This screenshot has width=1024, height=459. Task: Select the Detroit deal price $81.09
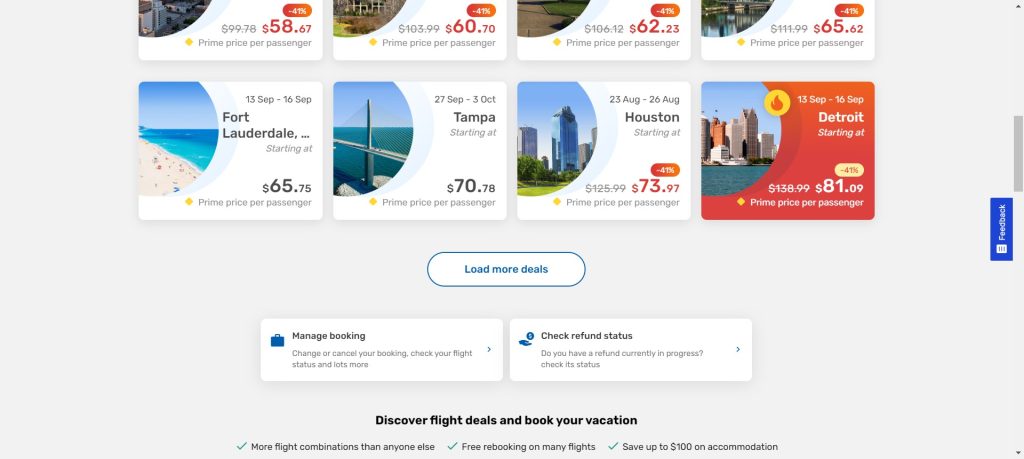click(x=840, y=187)
